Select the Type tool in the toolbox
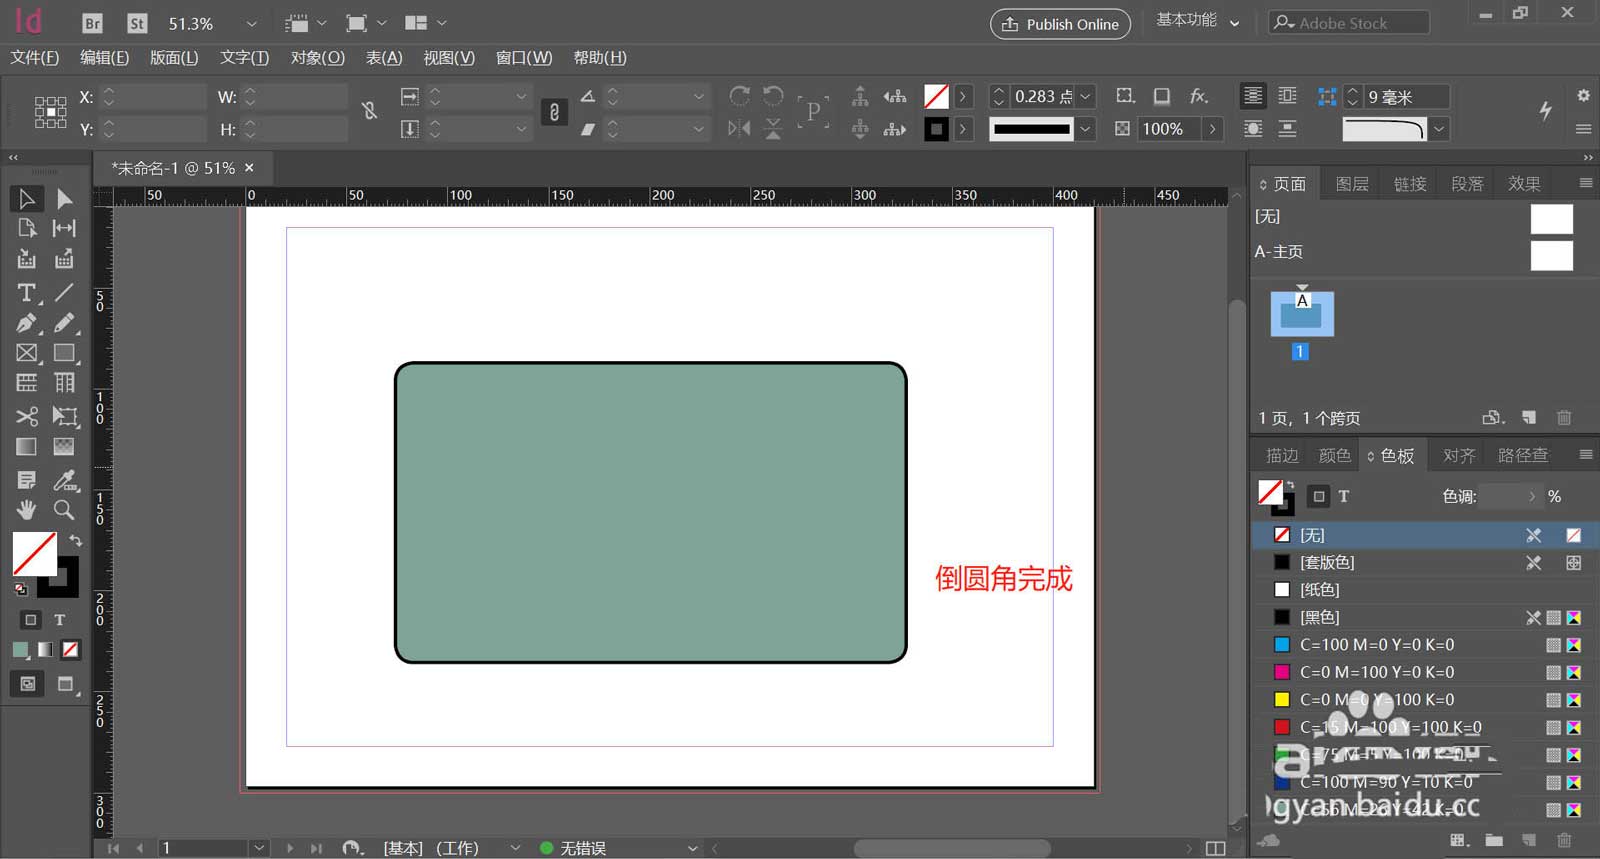1600x859 pixels. (27, 292)
